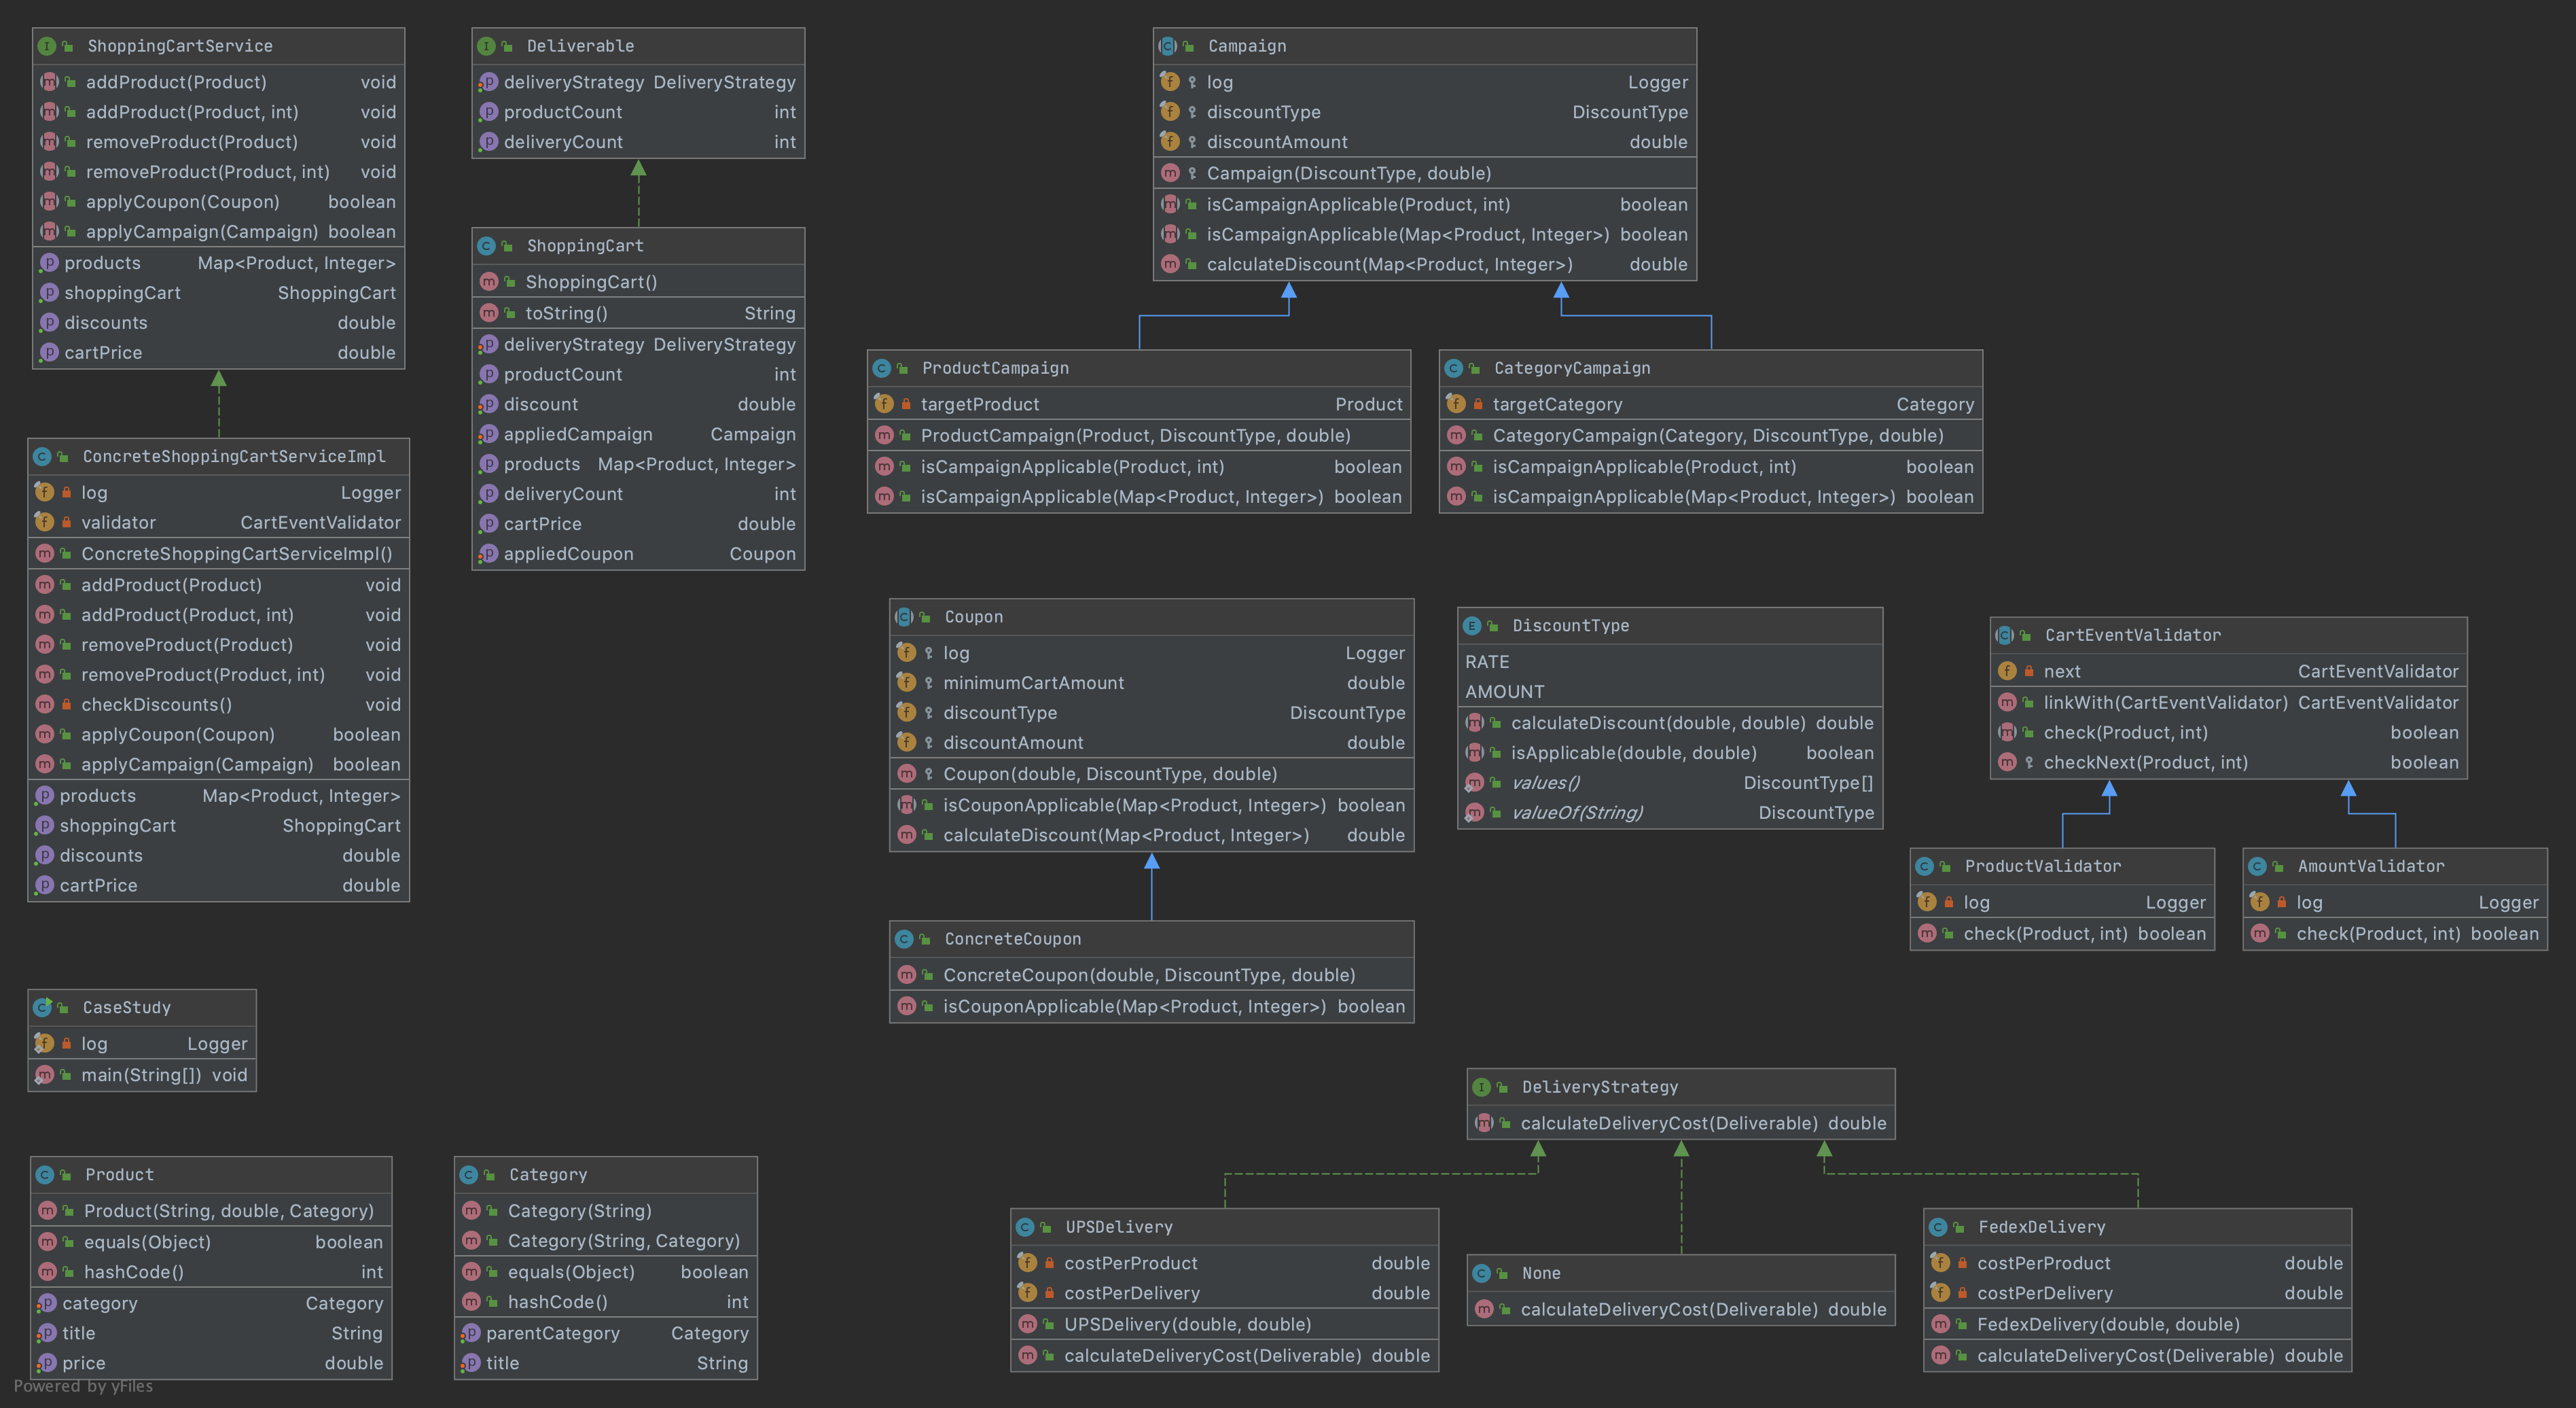Select the ShoppingCart class header
Image resolution: width=2576 pixels, height=1408 pixels.
pyautogui.click(x=585, y=246)
